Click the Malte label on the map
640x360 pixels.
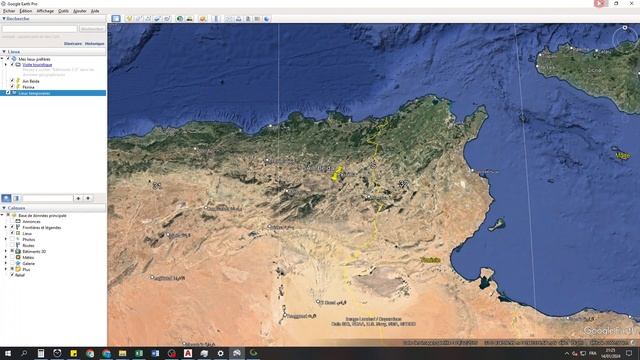coord(622,156)
